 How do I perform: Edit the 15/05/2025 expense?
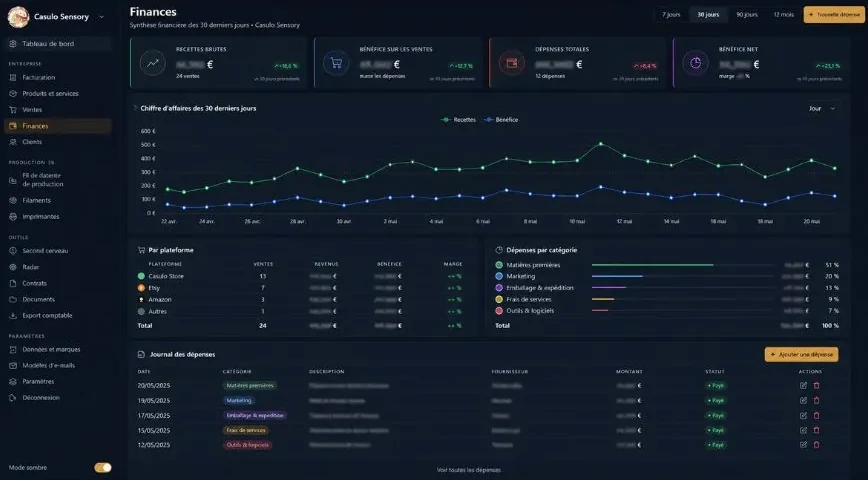pyautogui.click(x=803, y=430)
